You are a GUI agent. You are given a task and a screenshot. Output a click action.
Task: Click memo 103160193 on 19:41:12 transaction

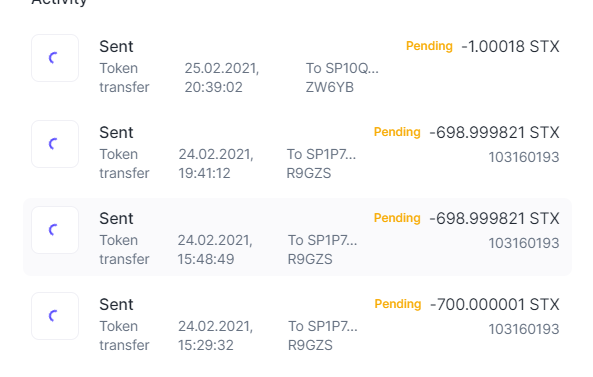click(524, 157)
